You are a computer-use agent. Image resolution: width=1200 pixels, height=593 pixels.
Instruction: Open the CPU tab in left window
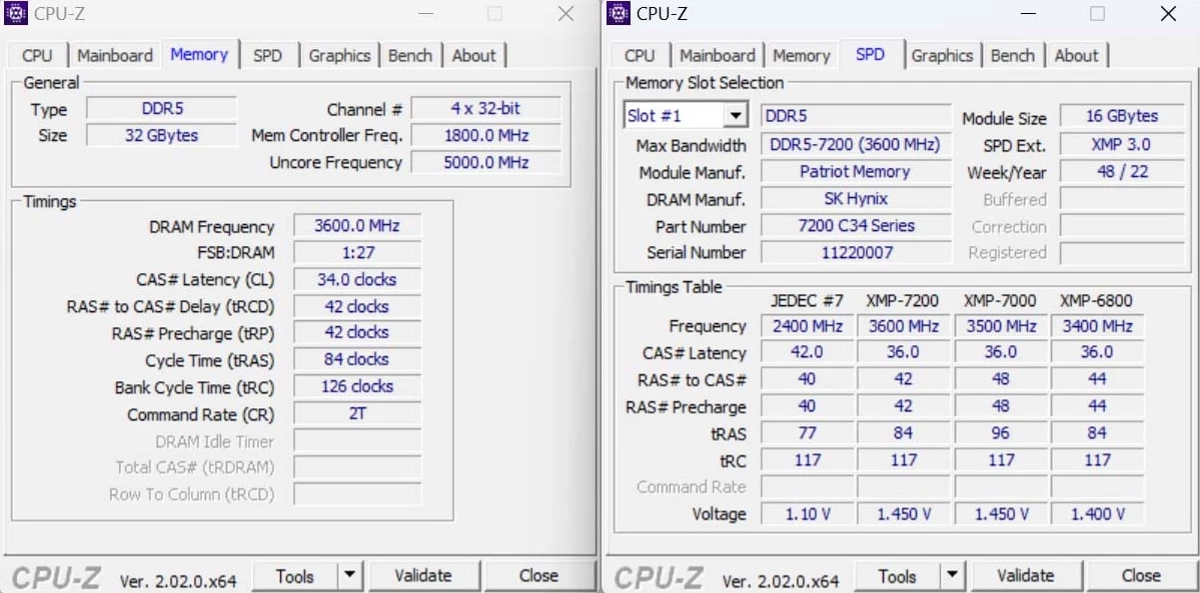click(37, 56)
